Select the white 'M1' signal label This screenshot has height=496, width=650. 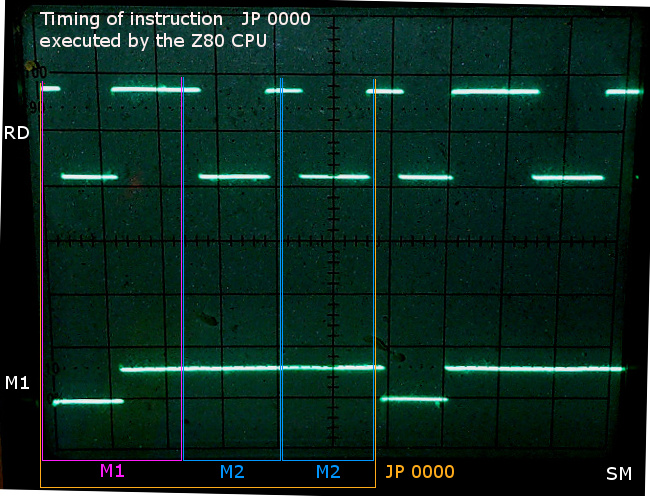(17, 383)
